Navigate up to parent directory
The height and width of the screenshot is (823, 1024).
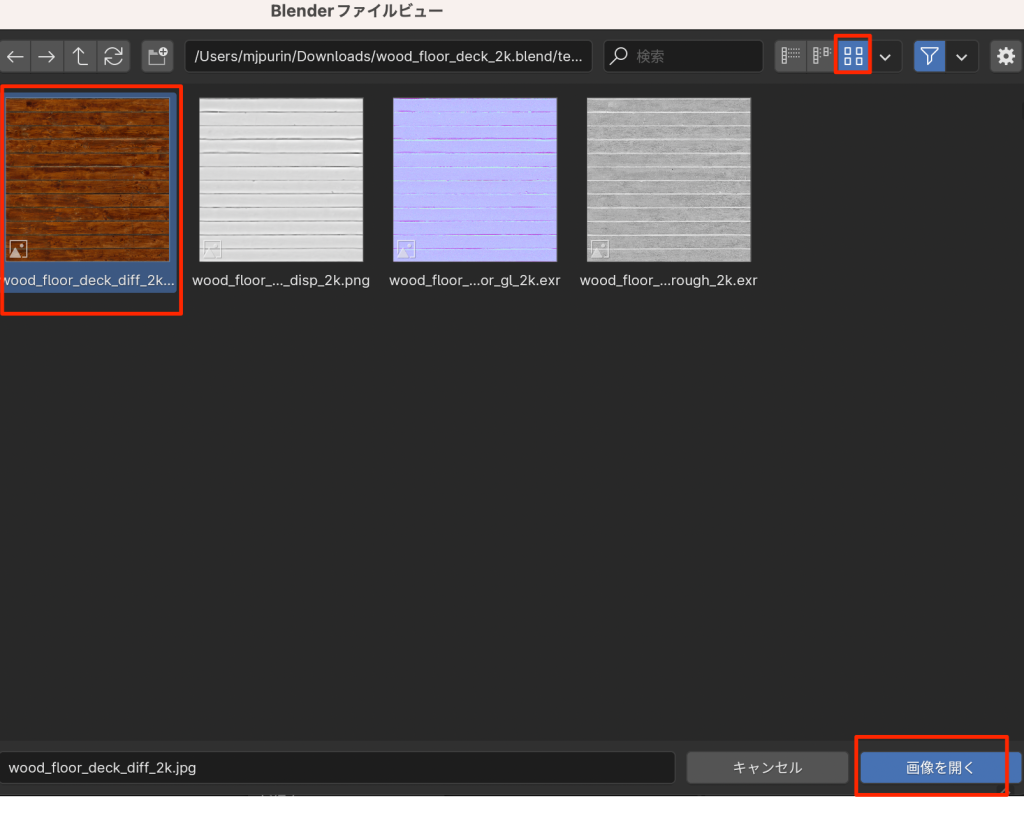80,57
